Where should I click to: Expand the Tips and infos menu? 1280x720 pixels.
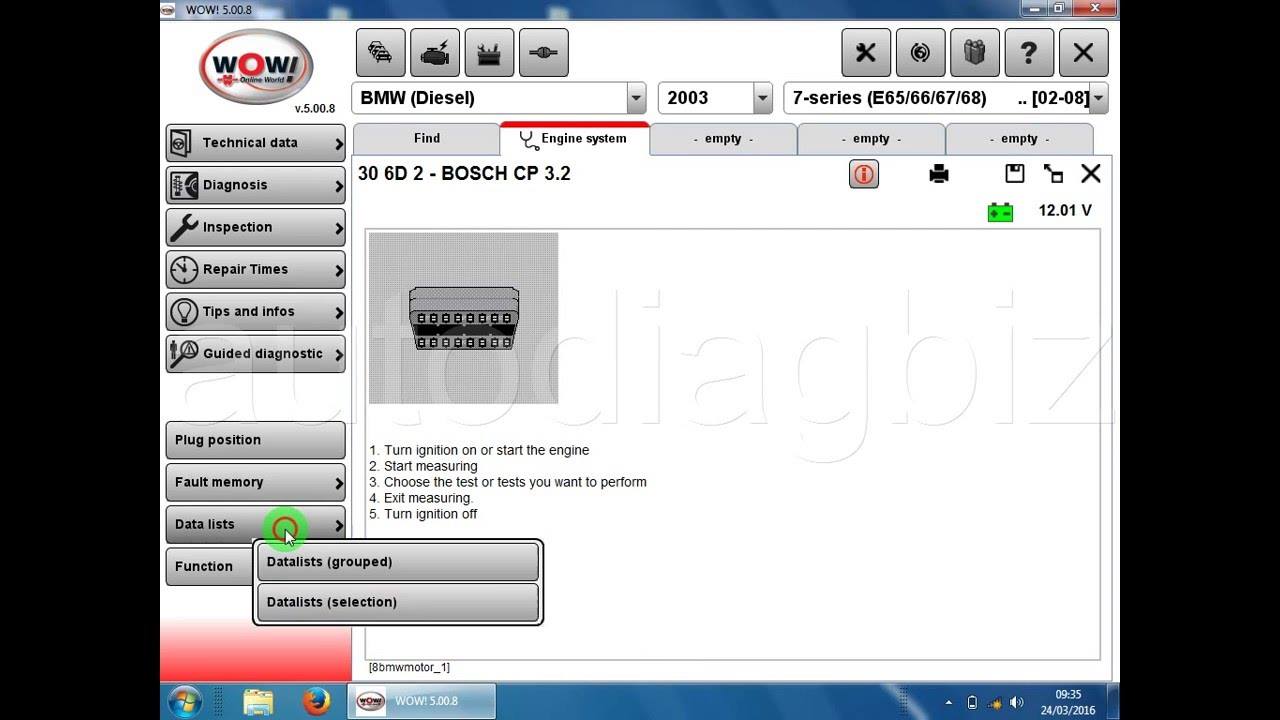coord(256,311)
